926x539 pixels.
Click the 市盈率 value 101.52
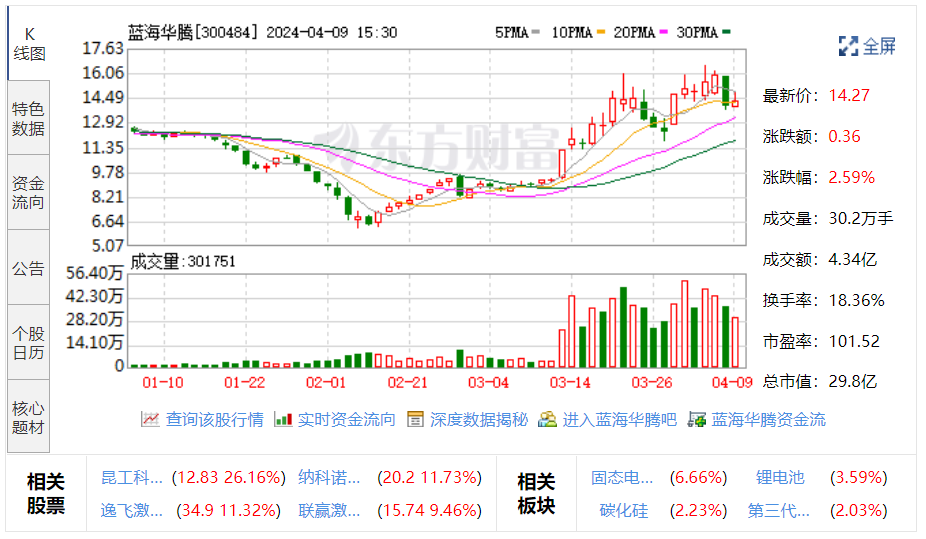click(853, 341)
